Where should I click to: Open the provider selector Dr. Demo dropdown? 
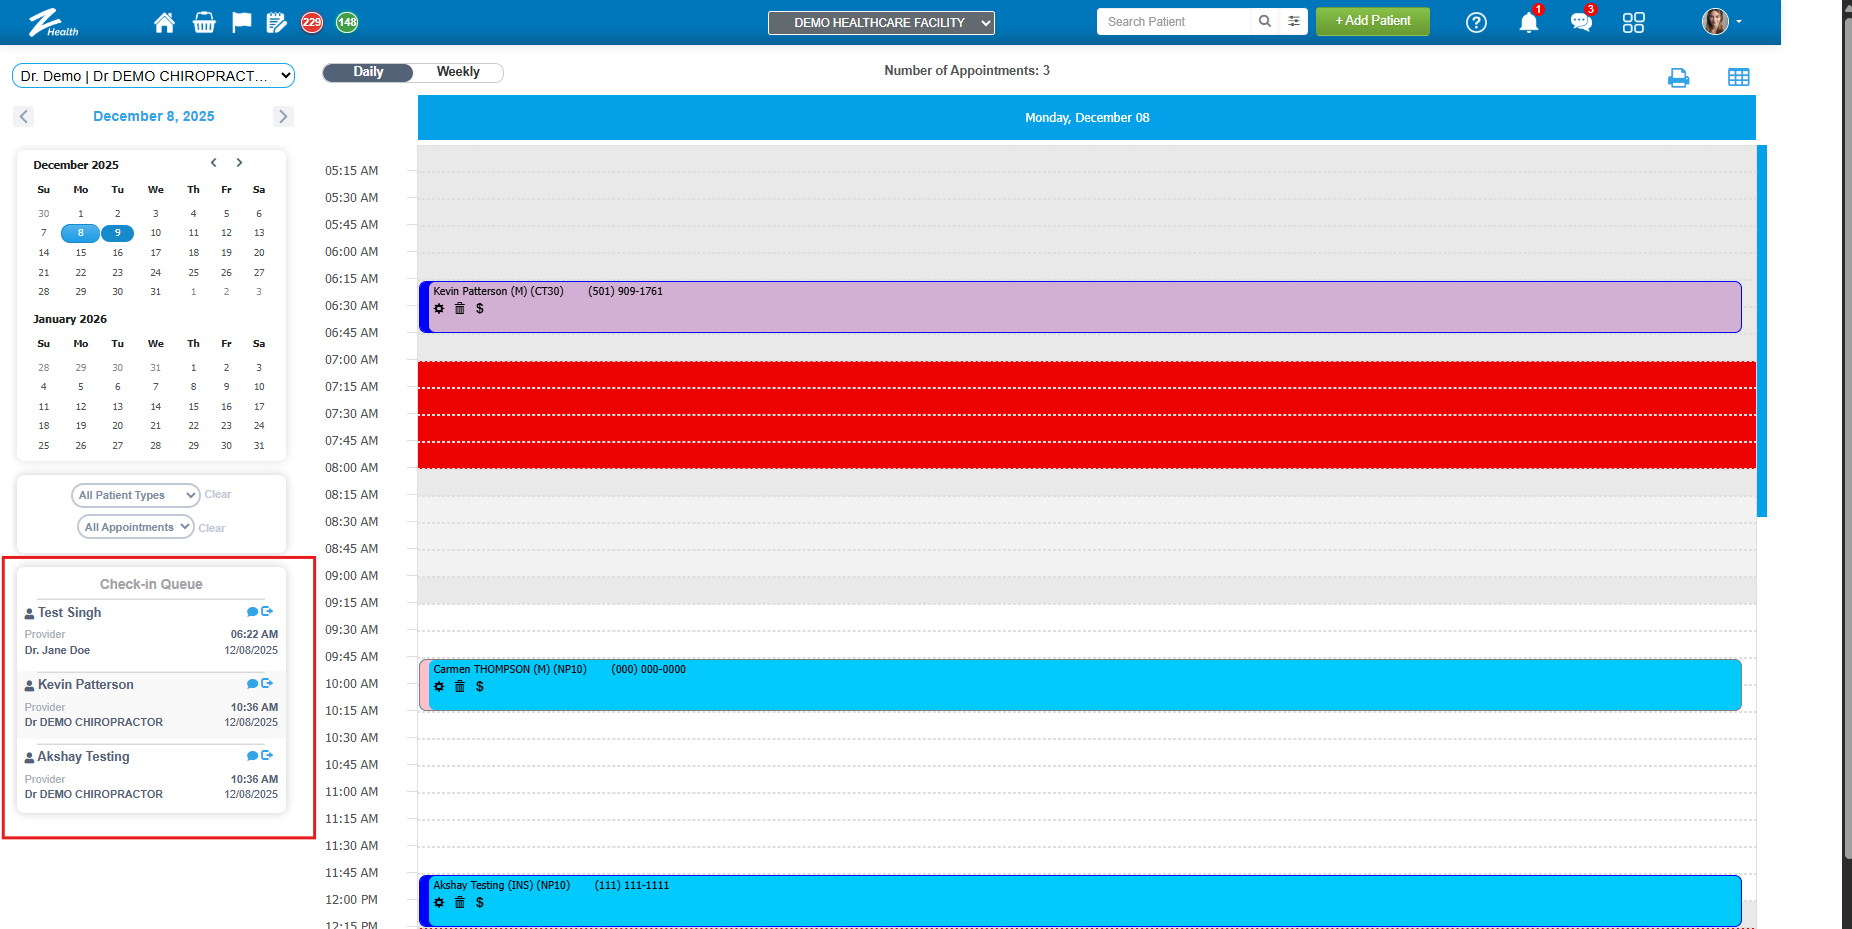(x=154, y=76)
